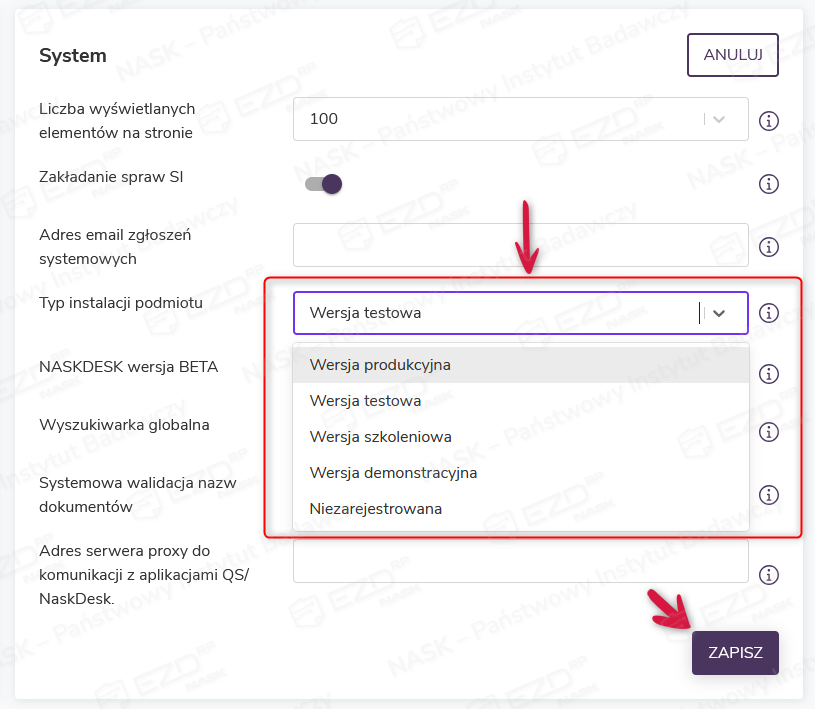The width and height of the screenshot is (815, 709).
Task: Click info icon for Wyszukiwarka globalna
Action: point(769,432)
